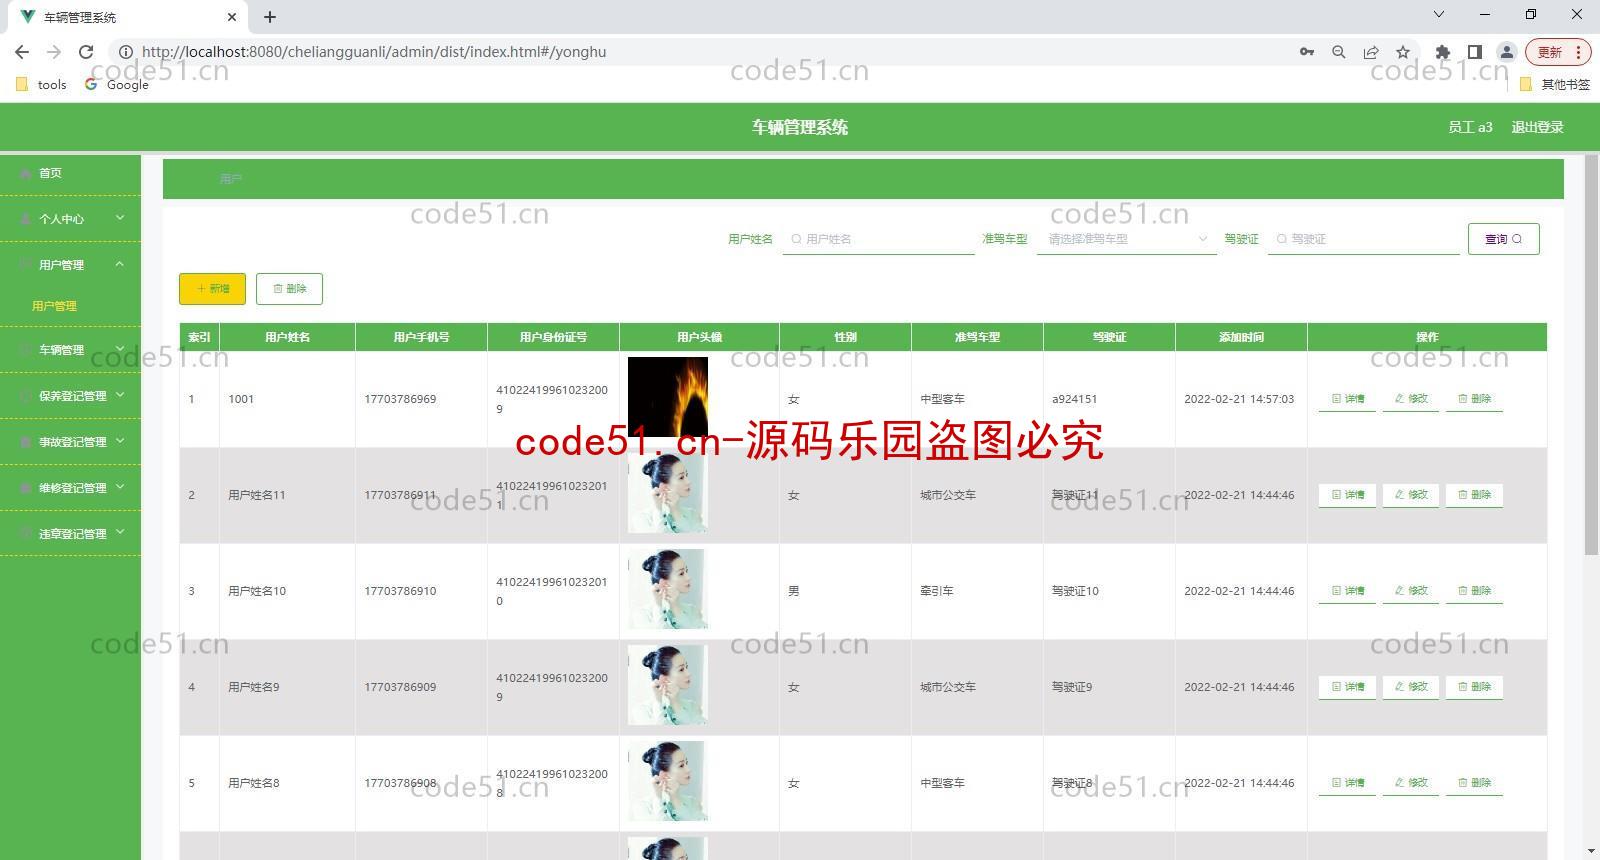This screenshot has height=860, width=1600.
Task: Click 修改 for 用户姓名9
Action: click(x=1411, y=687)
